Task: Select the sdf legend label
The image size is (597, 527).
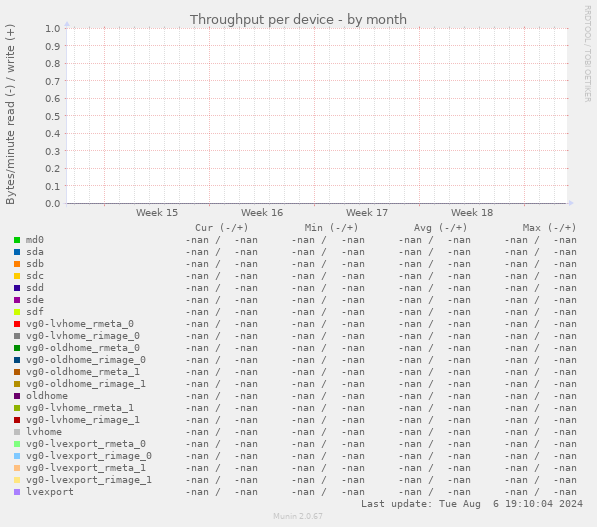Action: coord(35,312)
